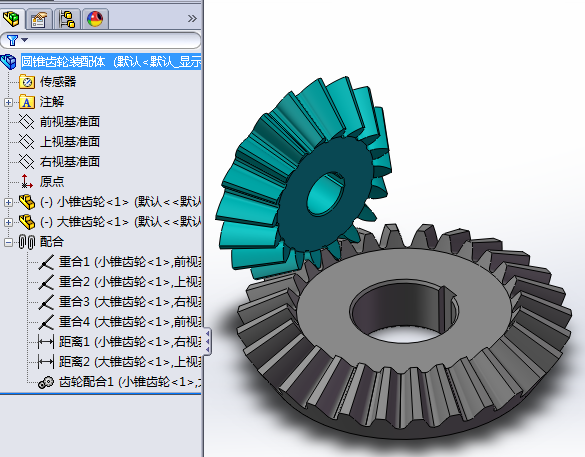Click the part icon of 大锥齿轮<1>
The height and width of the screenshot is (457, 585).
tap(27, 222)
